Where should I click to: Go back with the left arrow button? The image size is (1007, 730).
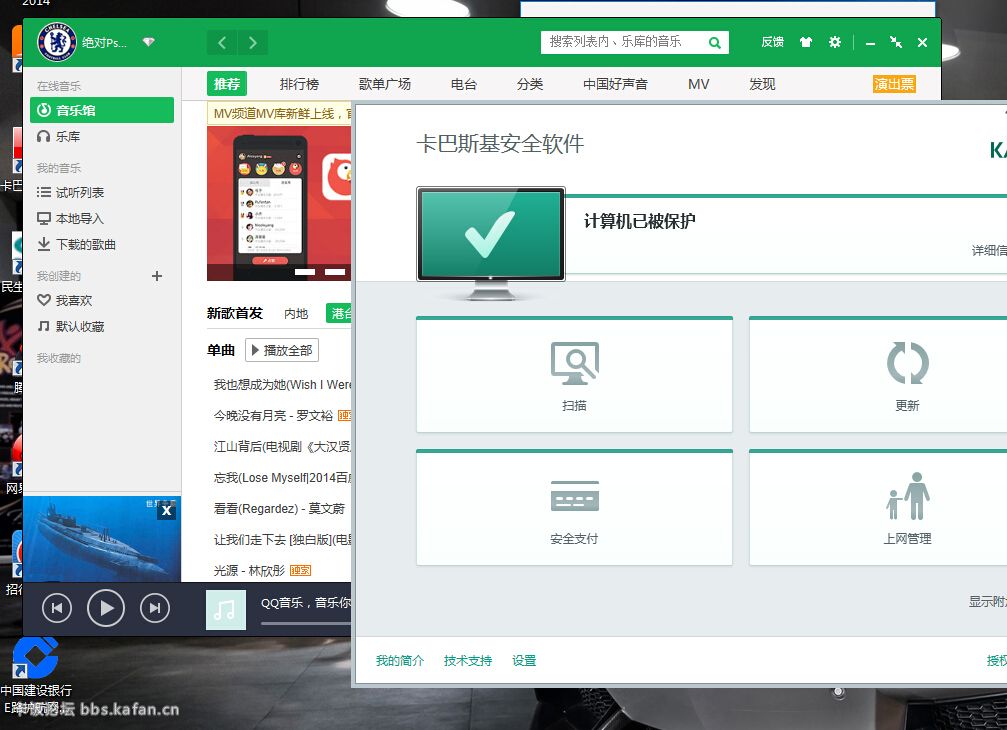[x=222, y=42]
